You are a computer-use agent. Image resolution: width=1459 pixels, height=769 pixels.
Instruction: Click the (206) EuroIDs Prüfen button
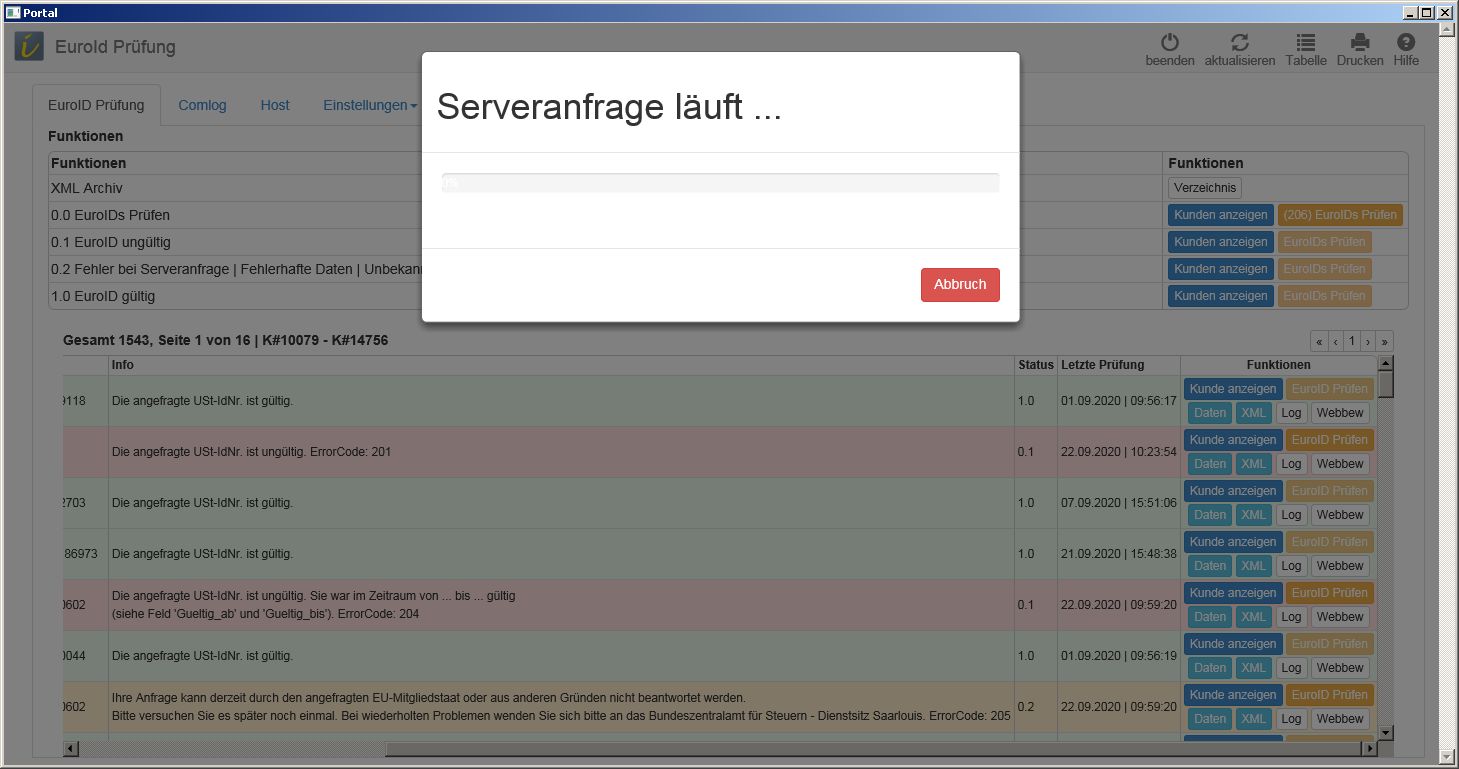[x=1339, y=215]
